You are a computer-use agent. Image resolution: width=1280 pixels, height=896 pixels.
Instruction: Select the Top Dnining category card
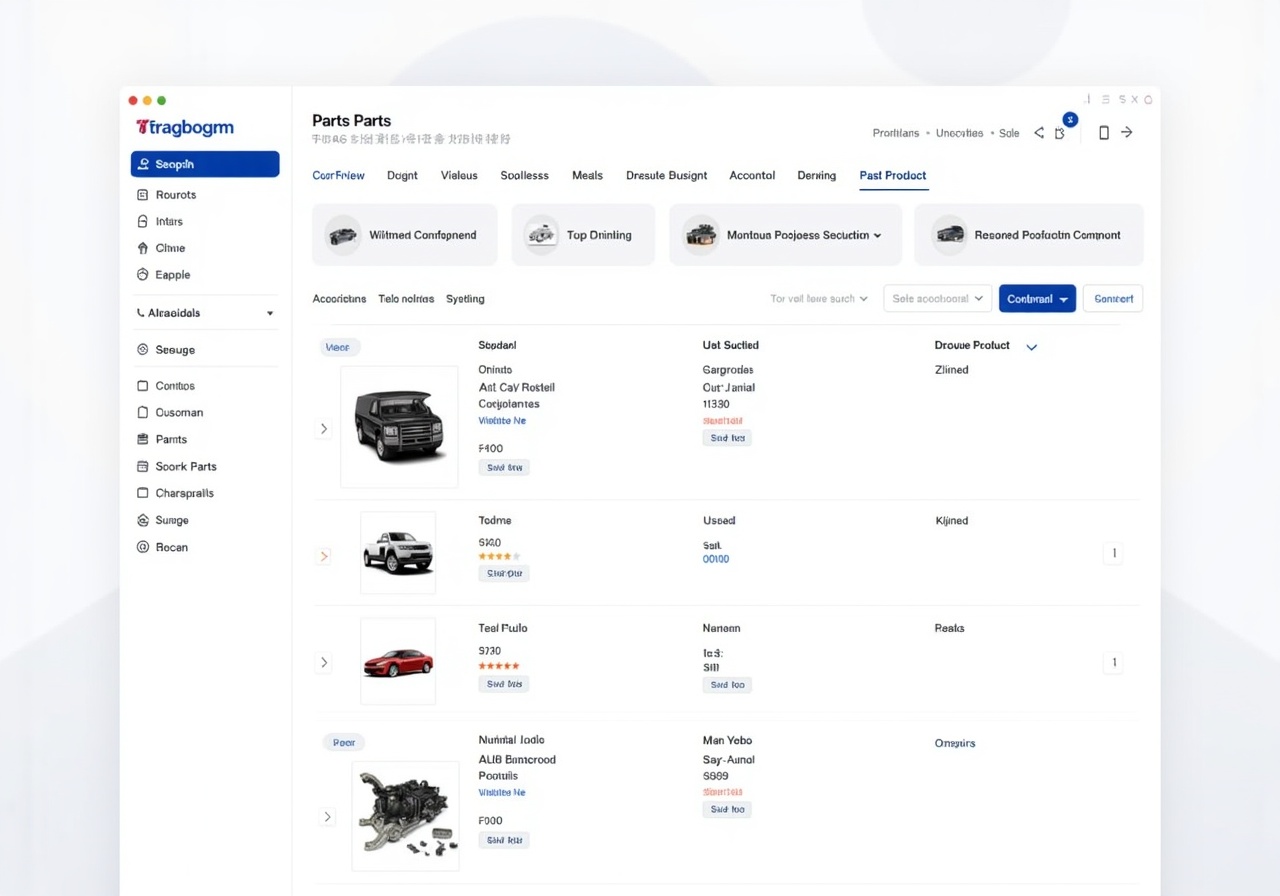(582, 235)
